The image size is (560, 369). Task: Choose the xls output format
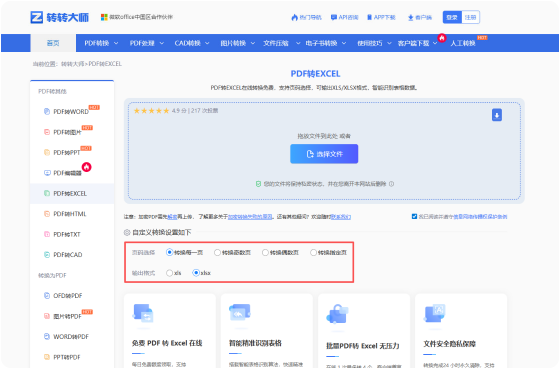click(x=170, y=273)
